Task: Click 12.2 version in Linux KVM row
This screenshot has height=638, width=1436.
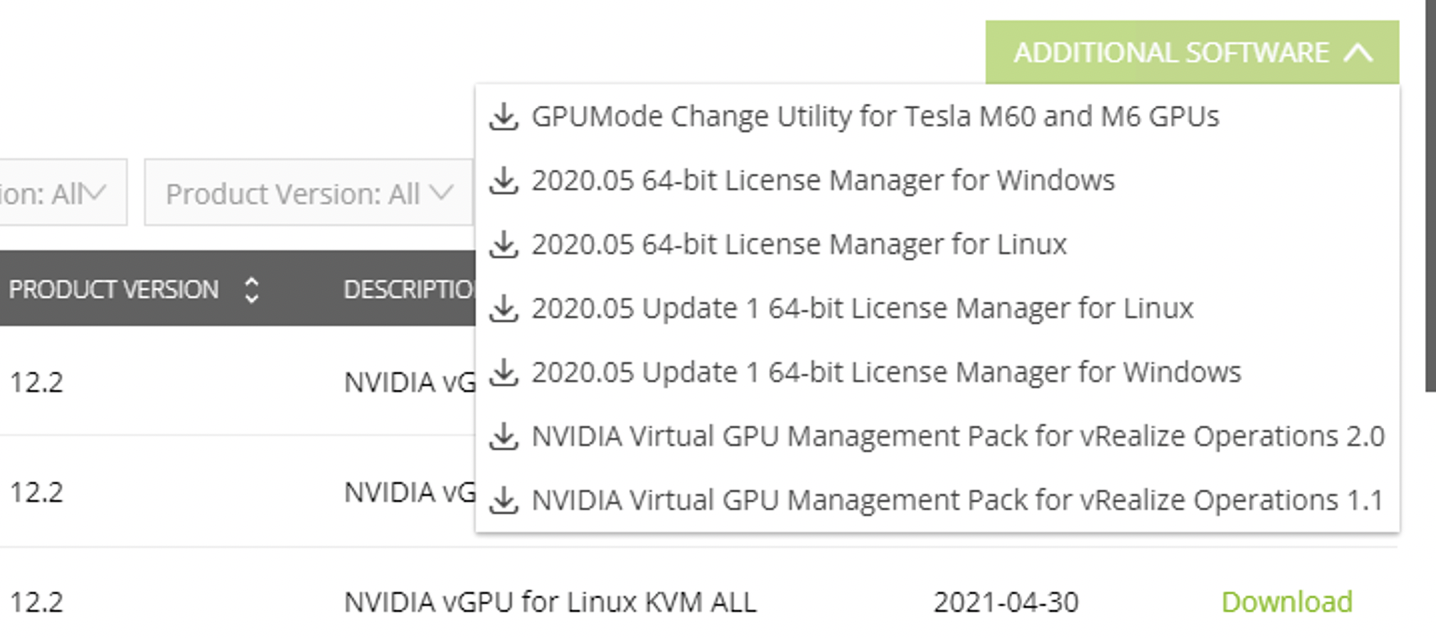Action: [x=36, y=602]
